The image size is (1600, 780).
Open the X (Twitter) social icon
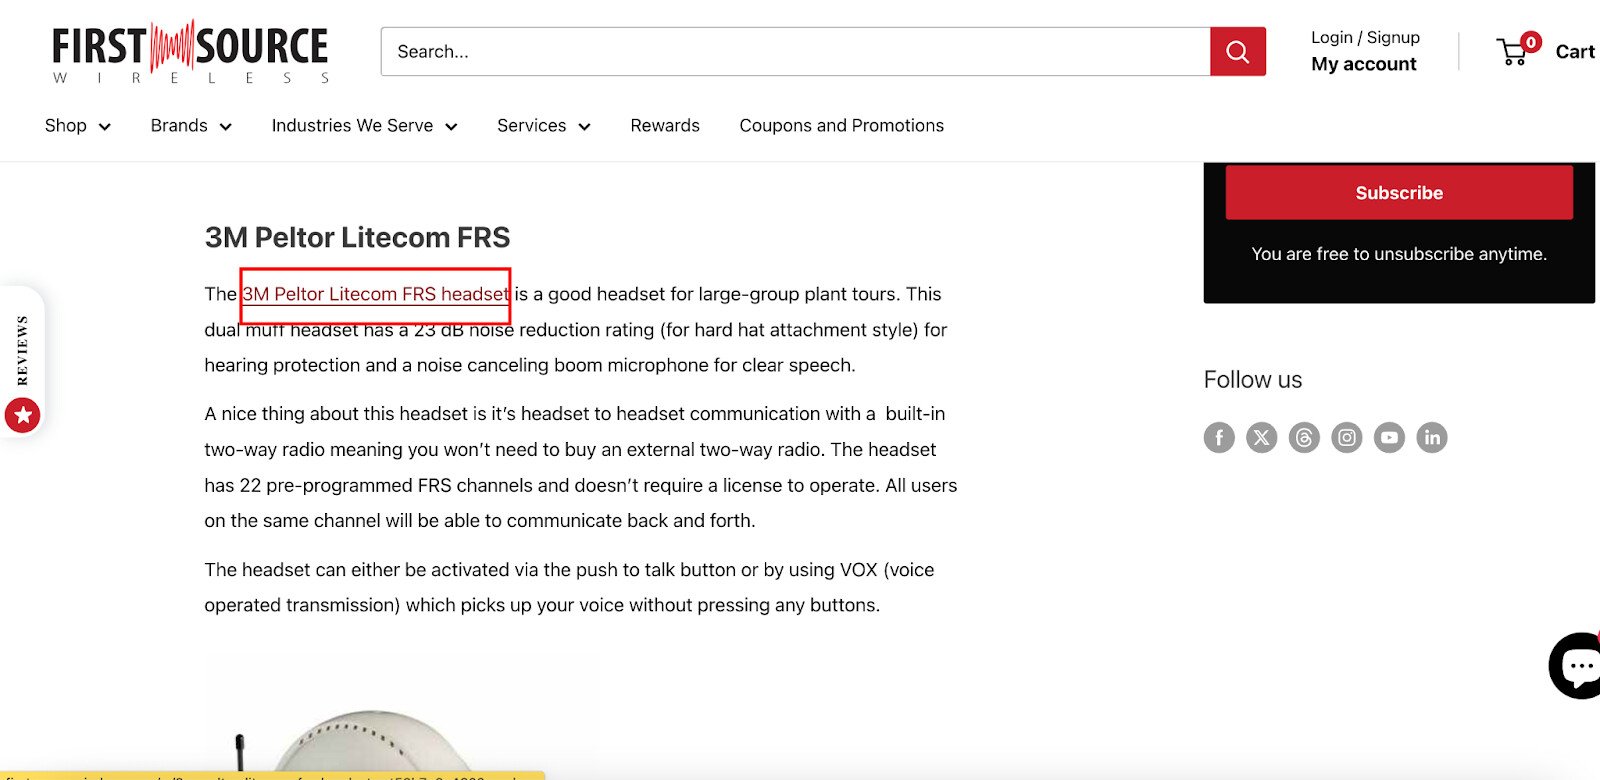(1262, 437)
